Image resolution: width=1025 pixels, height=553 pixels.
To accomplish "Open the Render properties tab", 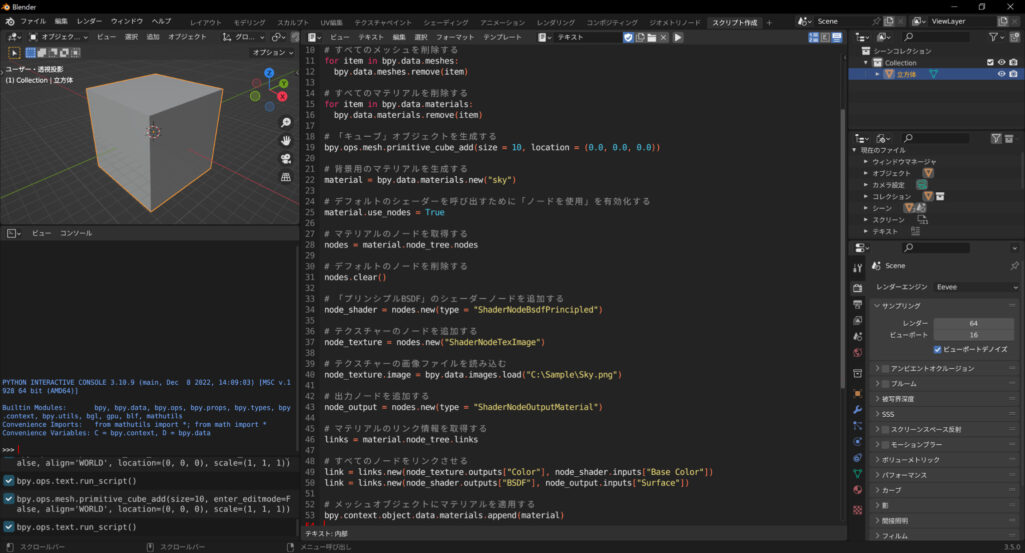I will [x=858, y=288].
